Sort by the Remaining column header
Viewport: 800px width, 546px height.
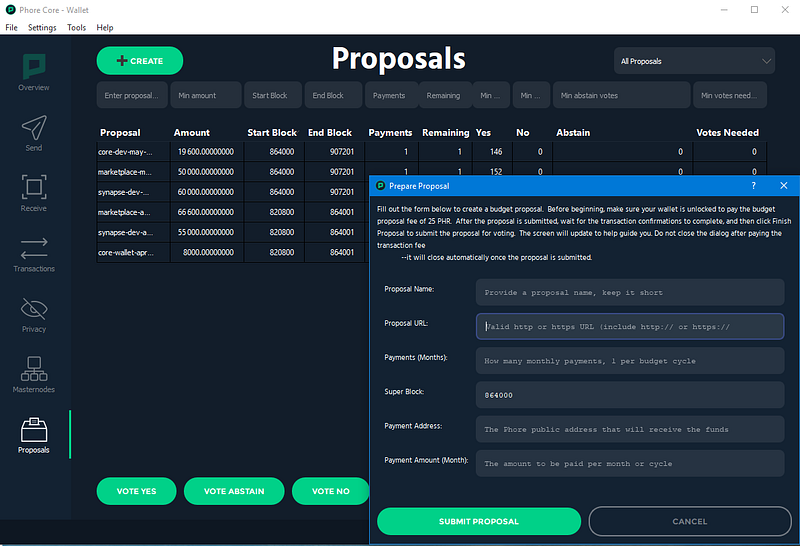pos(445,133)
